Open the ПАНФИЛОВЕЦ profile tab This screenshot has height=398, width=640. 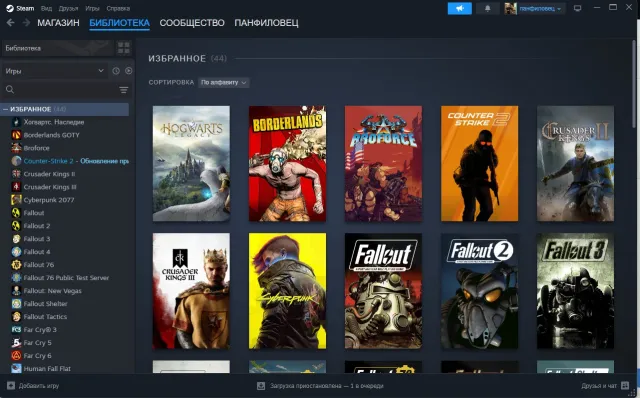coord(266,23)
